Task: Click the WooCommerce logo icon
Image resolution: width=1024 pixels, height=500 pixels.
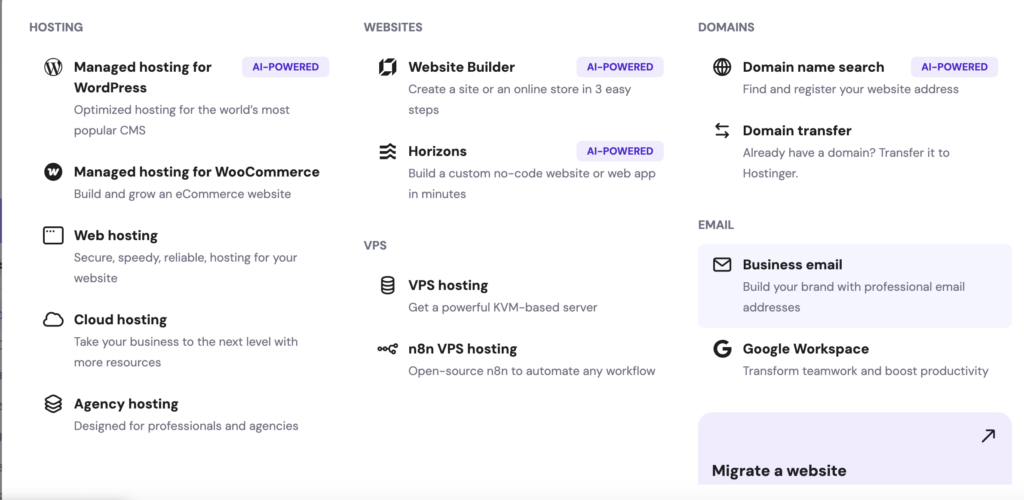Action: pos(53,172)
